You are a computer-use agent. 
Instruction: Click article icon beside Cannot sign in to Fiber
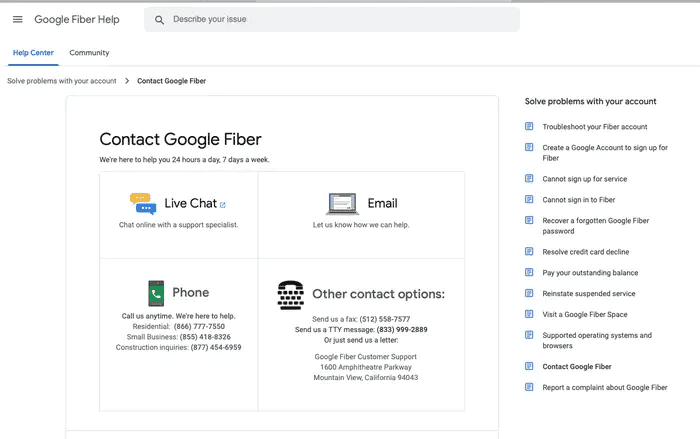529,199
